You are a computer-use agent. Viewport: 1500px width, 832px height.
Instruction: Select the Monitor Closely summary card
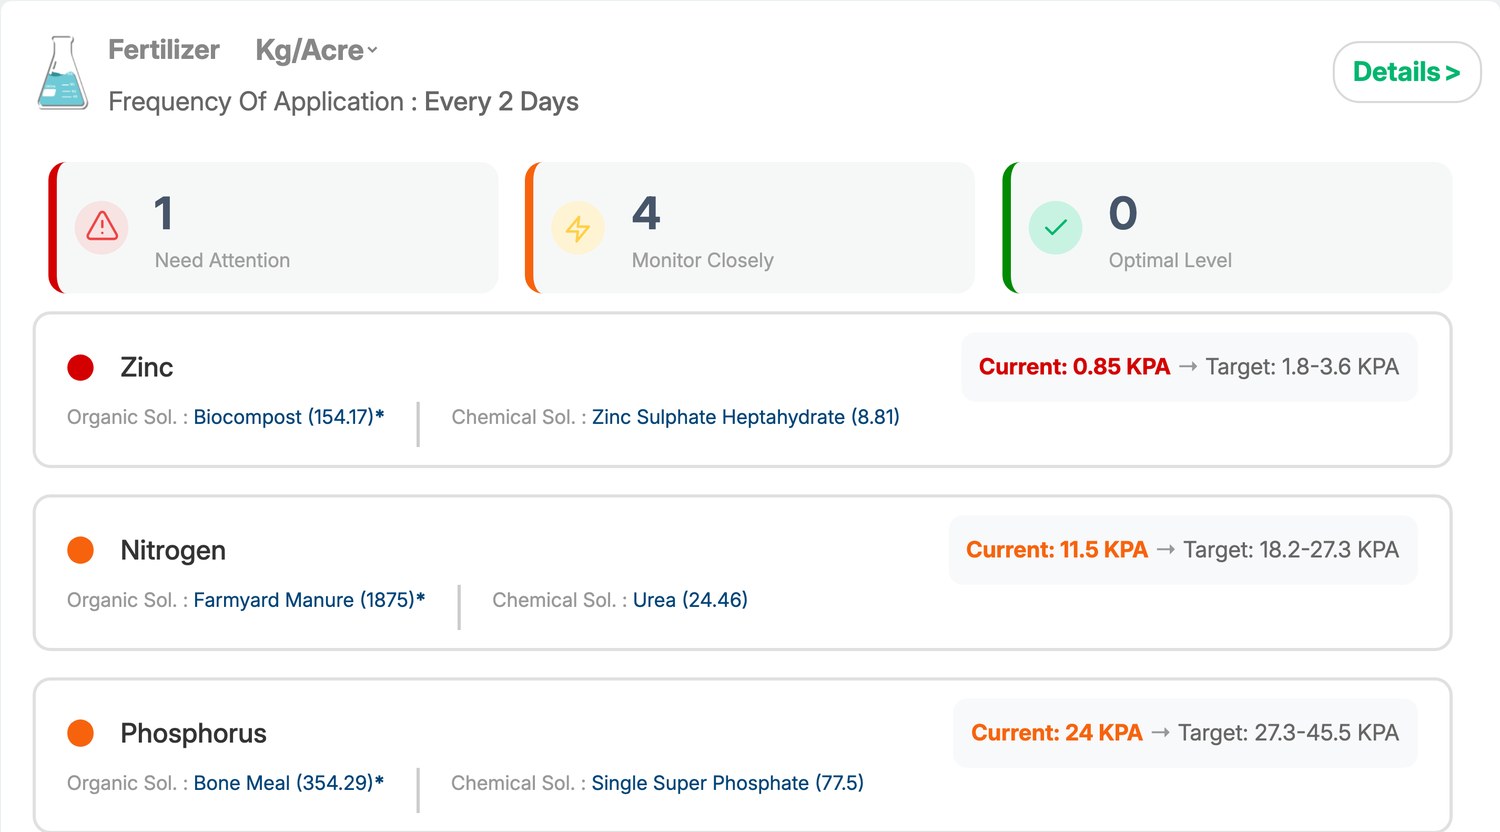coord(750,227)
